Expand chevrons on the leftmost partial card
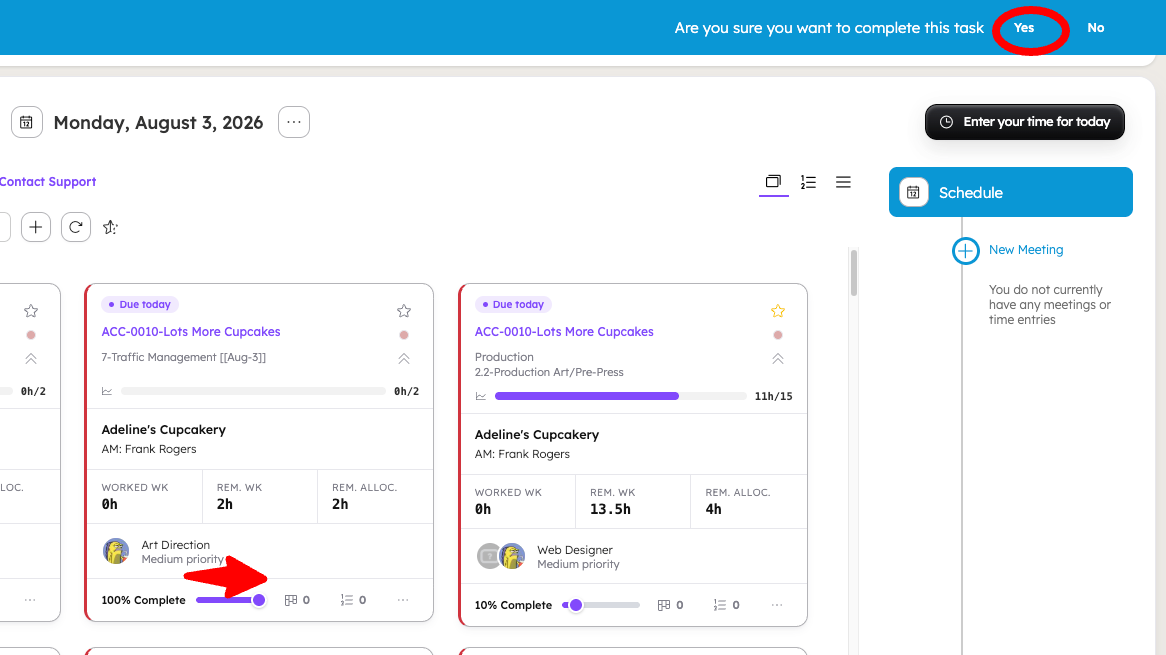Viewport: 1166px width, 655px height. (30, 358)
